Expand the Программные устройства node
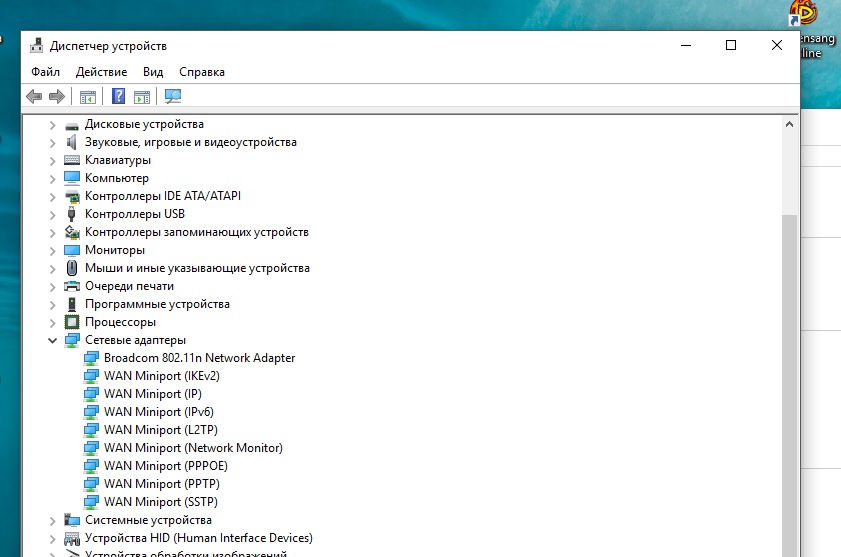 [52, 305]
